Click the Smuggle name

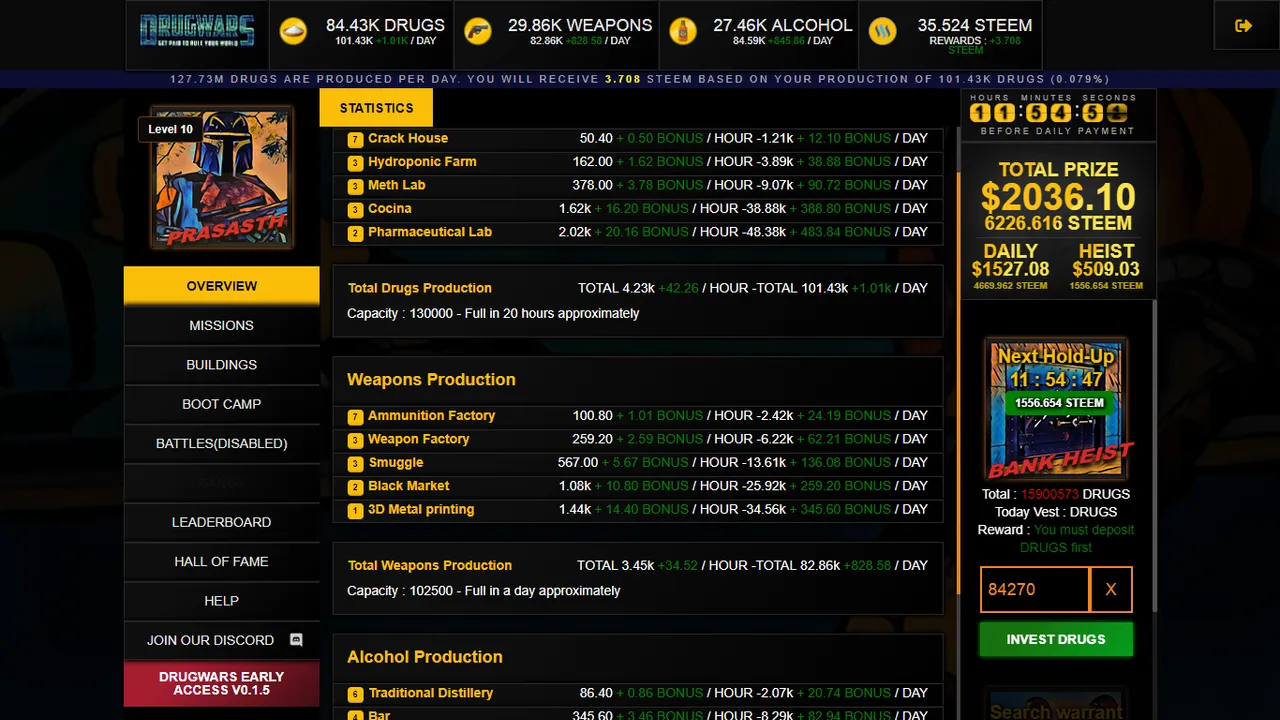pyautogui.click(x=396, y=463)
